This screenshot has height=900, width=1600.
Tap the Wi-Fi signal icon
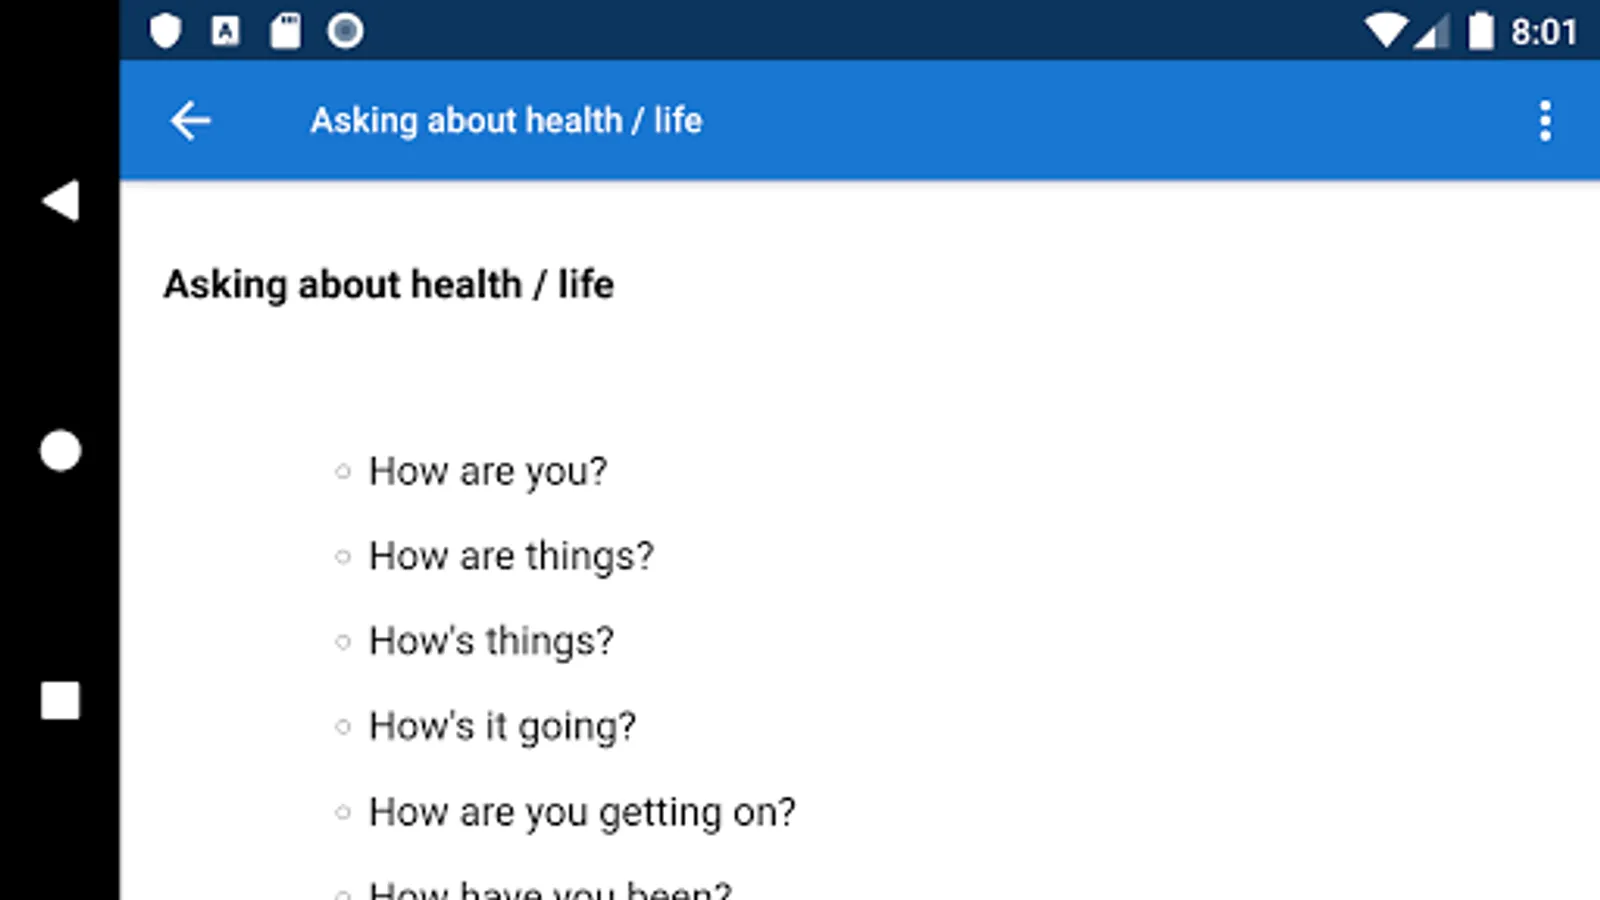(1386, 31)
